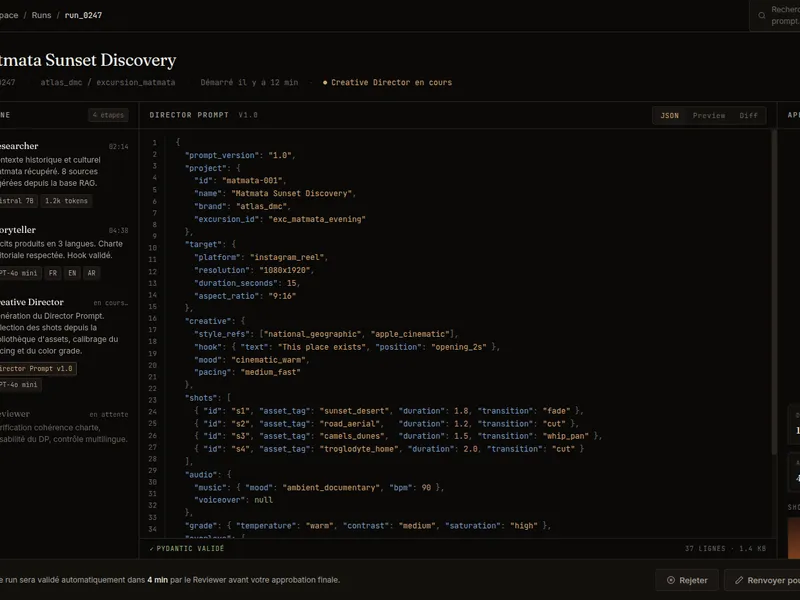This screenshot has width=800, height=600.
Task: Switch to the JSON view tab
Action: pos(669,115)
